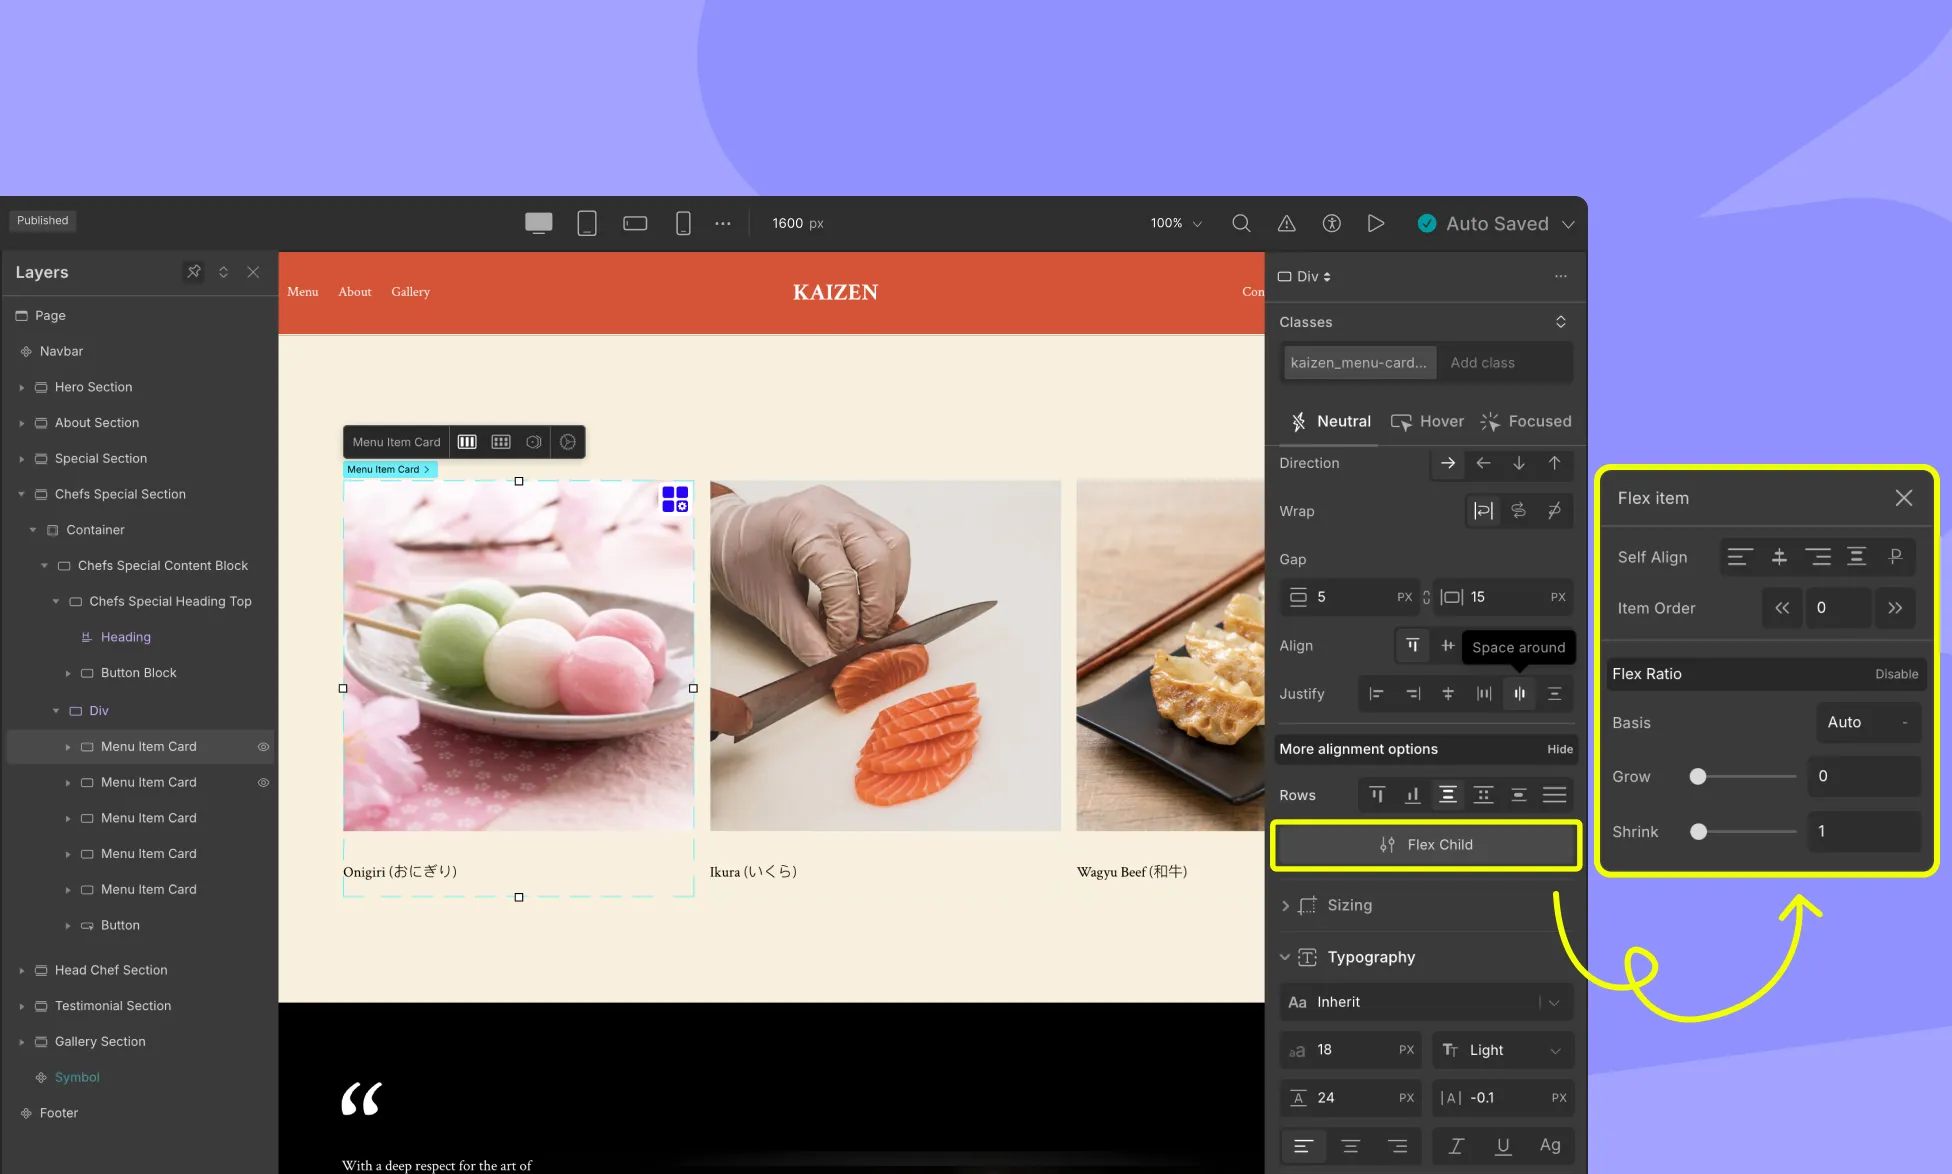The height and width of the screenshot is (1174, 1952).
Task: Set flex direction to left arrow
Action: point(1484,463)
